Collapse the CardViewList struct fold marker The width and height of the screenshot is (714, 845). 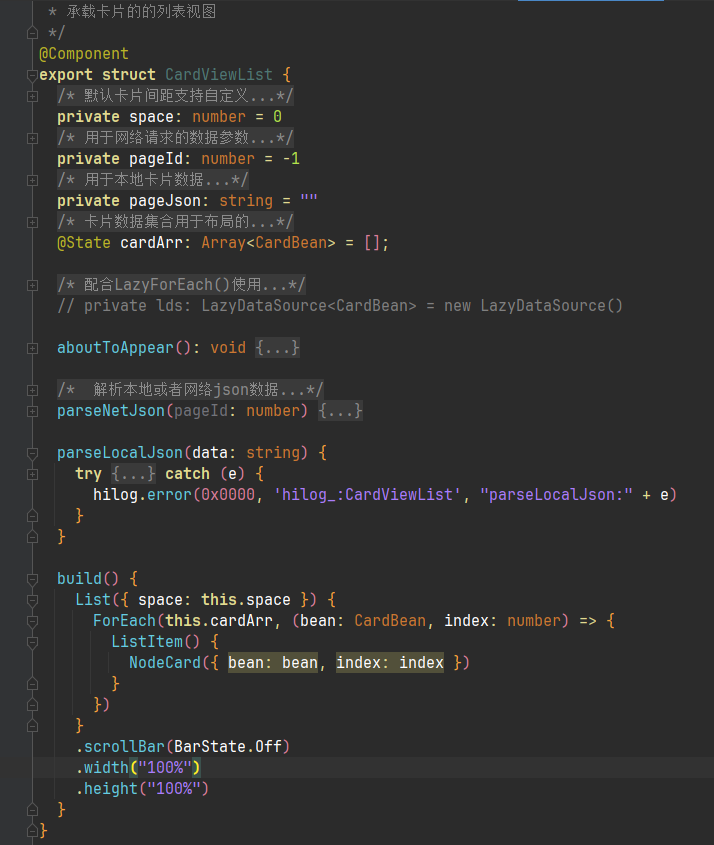coord(32,75)
